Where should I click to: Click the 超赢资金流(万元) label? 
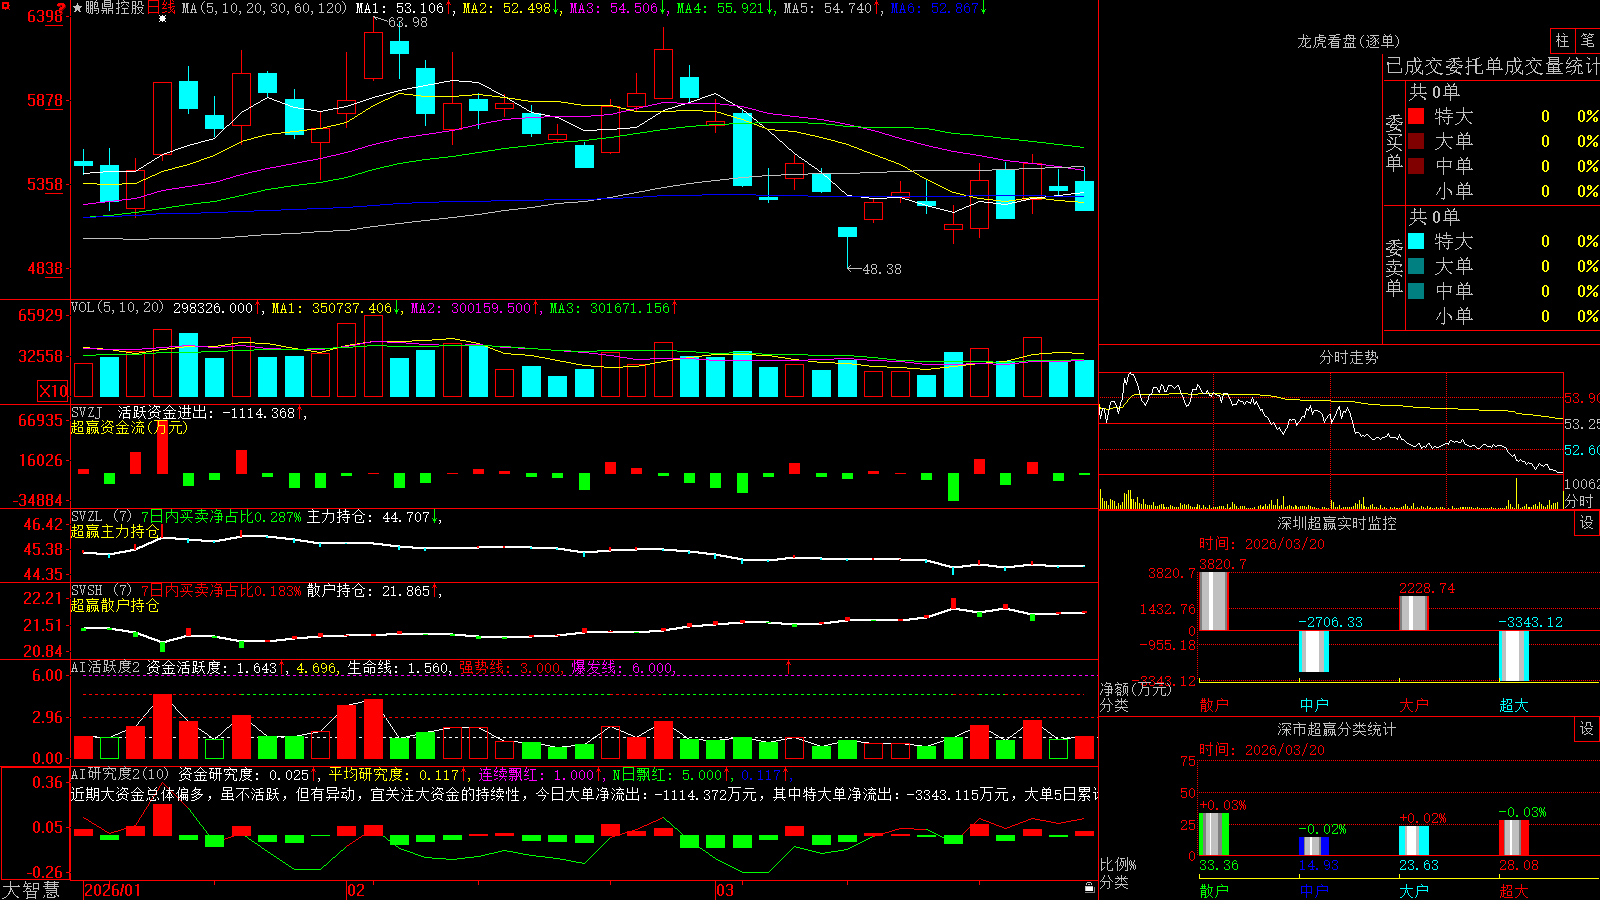pos(129,427)
